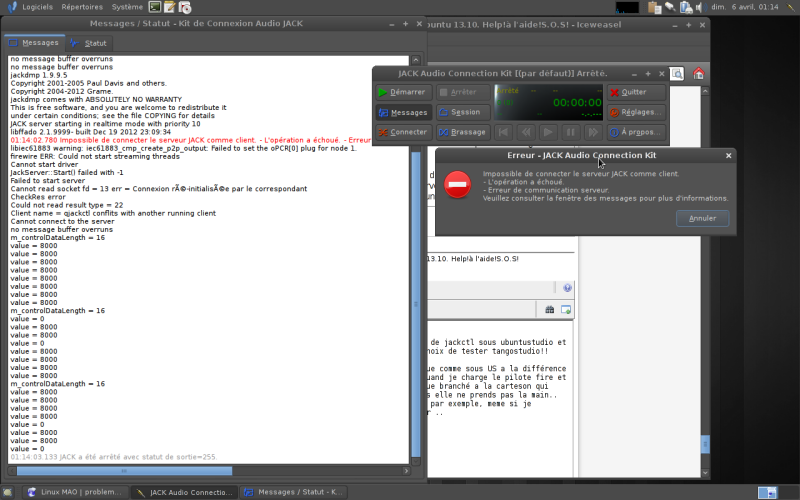Click the keyboard icon in forum editor toolbar
The height and width of the screenshot is (500, 800).
(x=549, y=310)
